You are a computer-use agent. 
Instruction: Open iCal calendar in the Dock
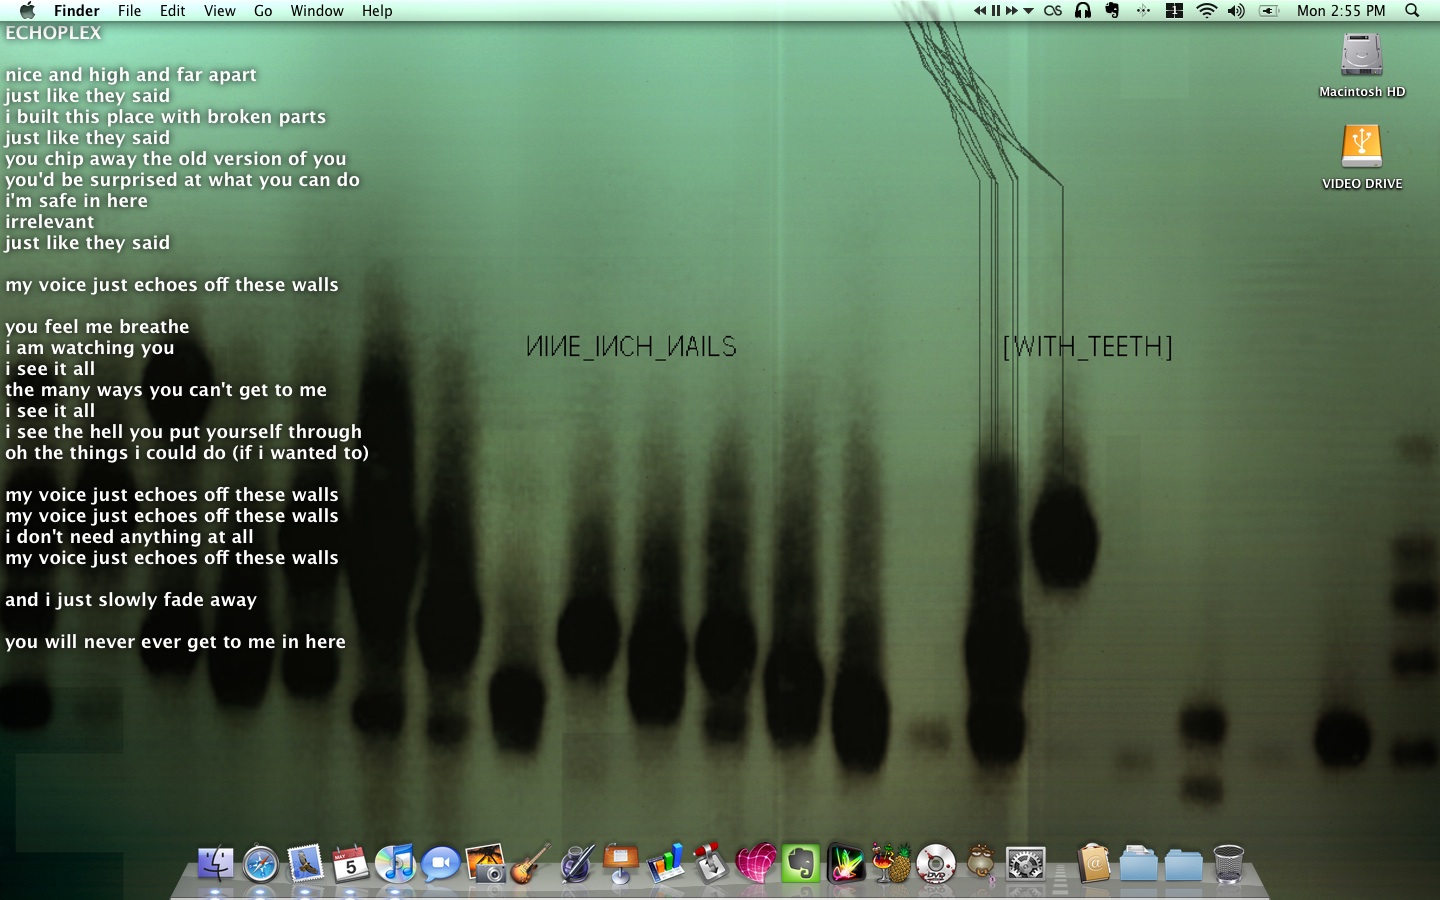pos(350,863)
